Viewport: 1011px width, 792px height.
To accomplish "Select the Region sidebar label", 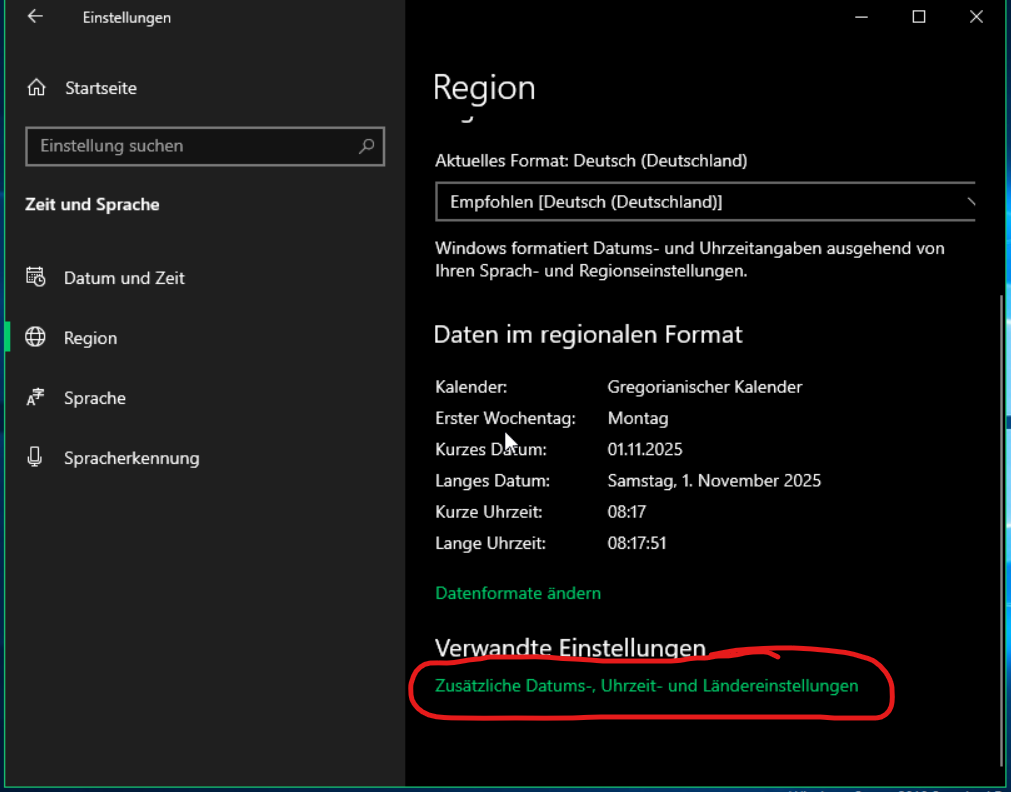I will 90,338.
